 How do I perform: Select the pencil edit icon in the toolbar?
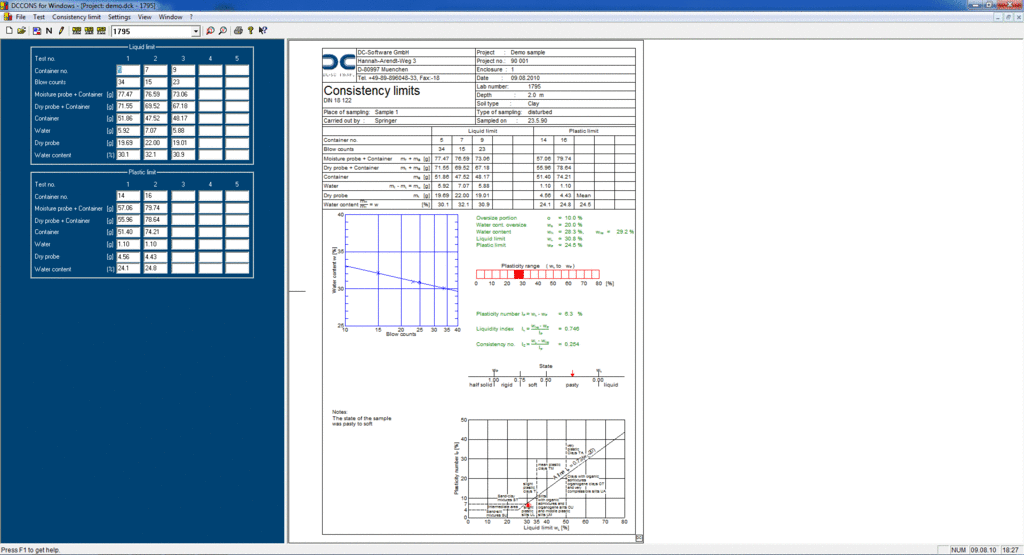pos(61,31)
